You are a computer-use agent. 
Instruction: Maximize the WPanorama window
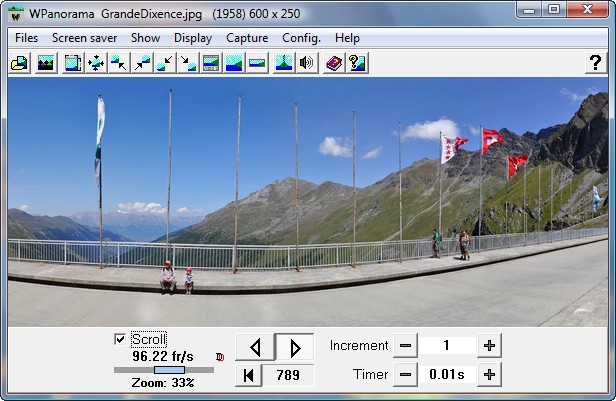coord(554,9)
